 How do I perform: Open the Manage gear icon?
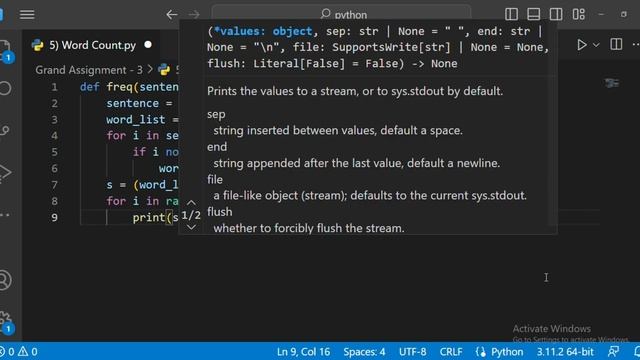(x=6, y=322)
